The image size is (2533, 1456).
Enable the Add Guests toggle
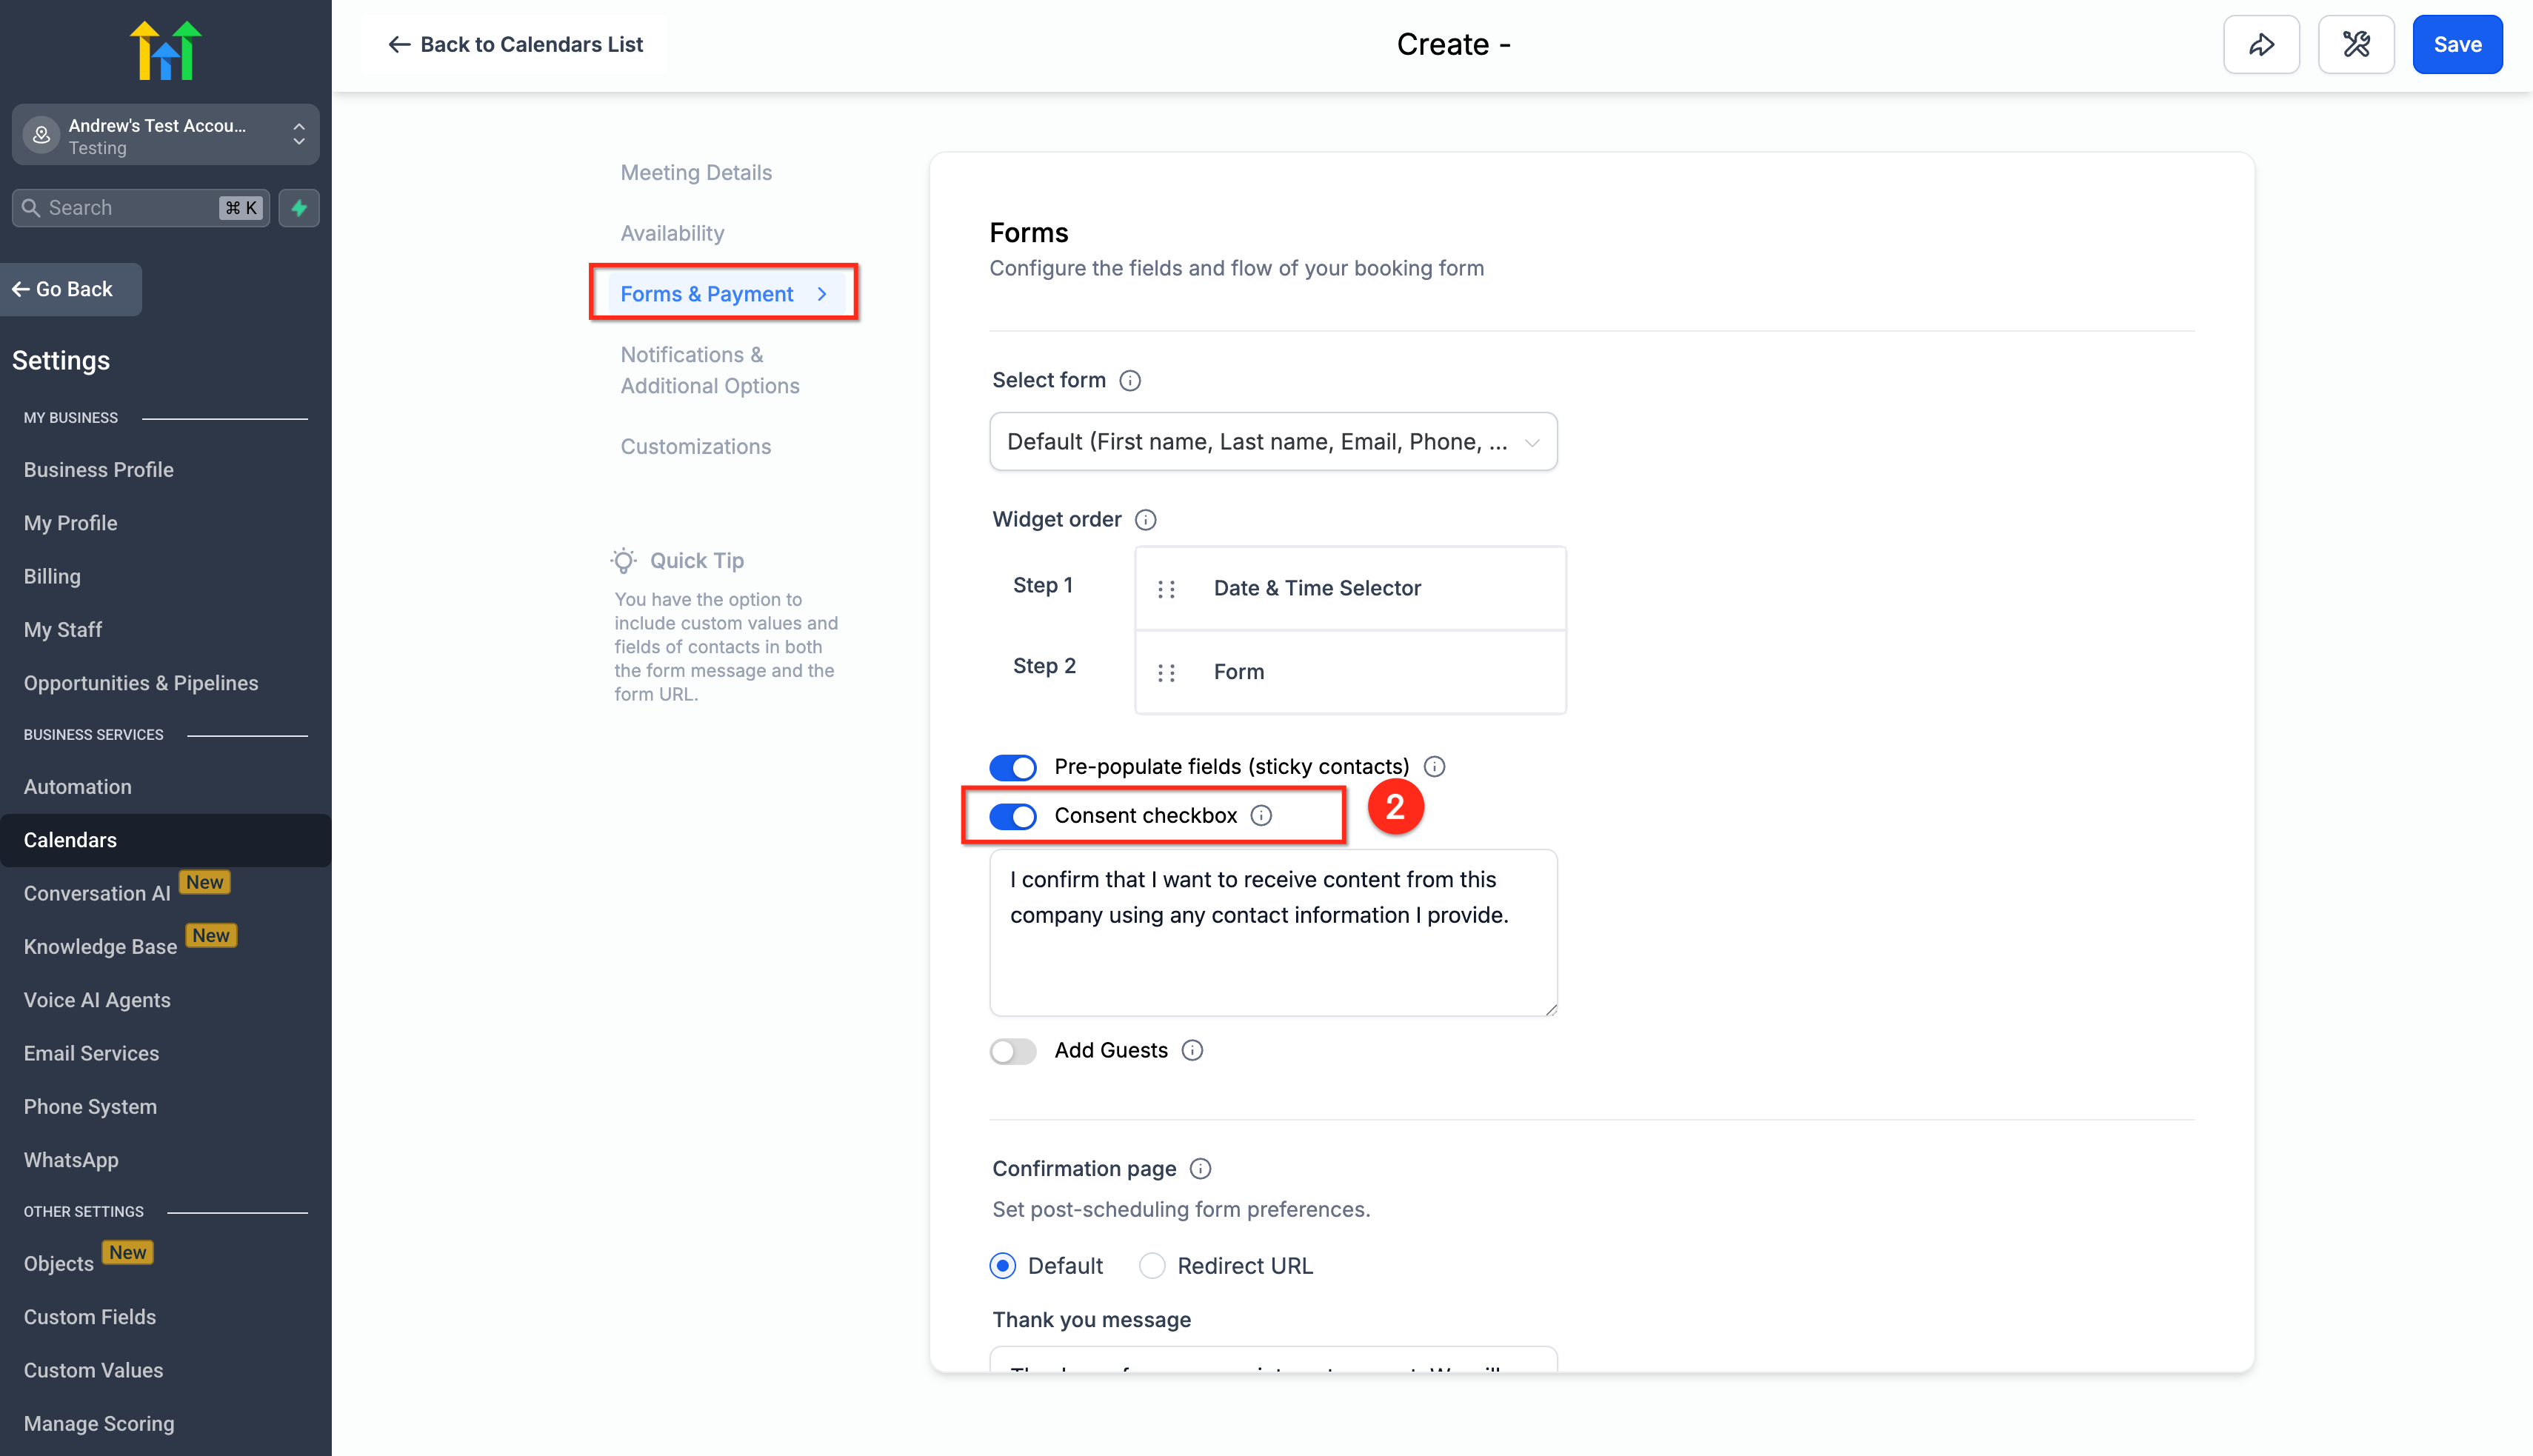(1013, 1051)
